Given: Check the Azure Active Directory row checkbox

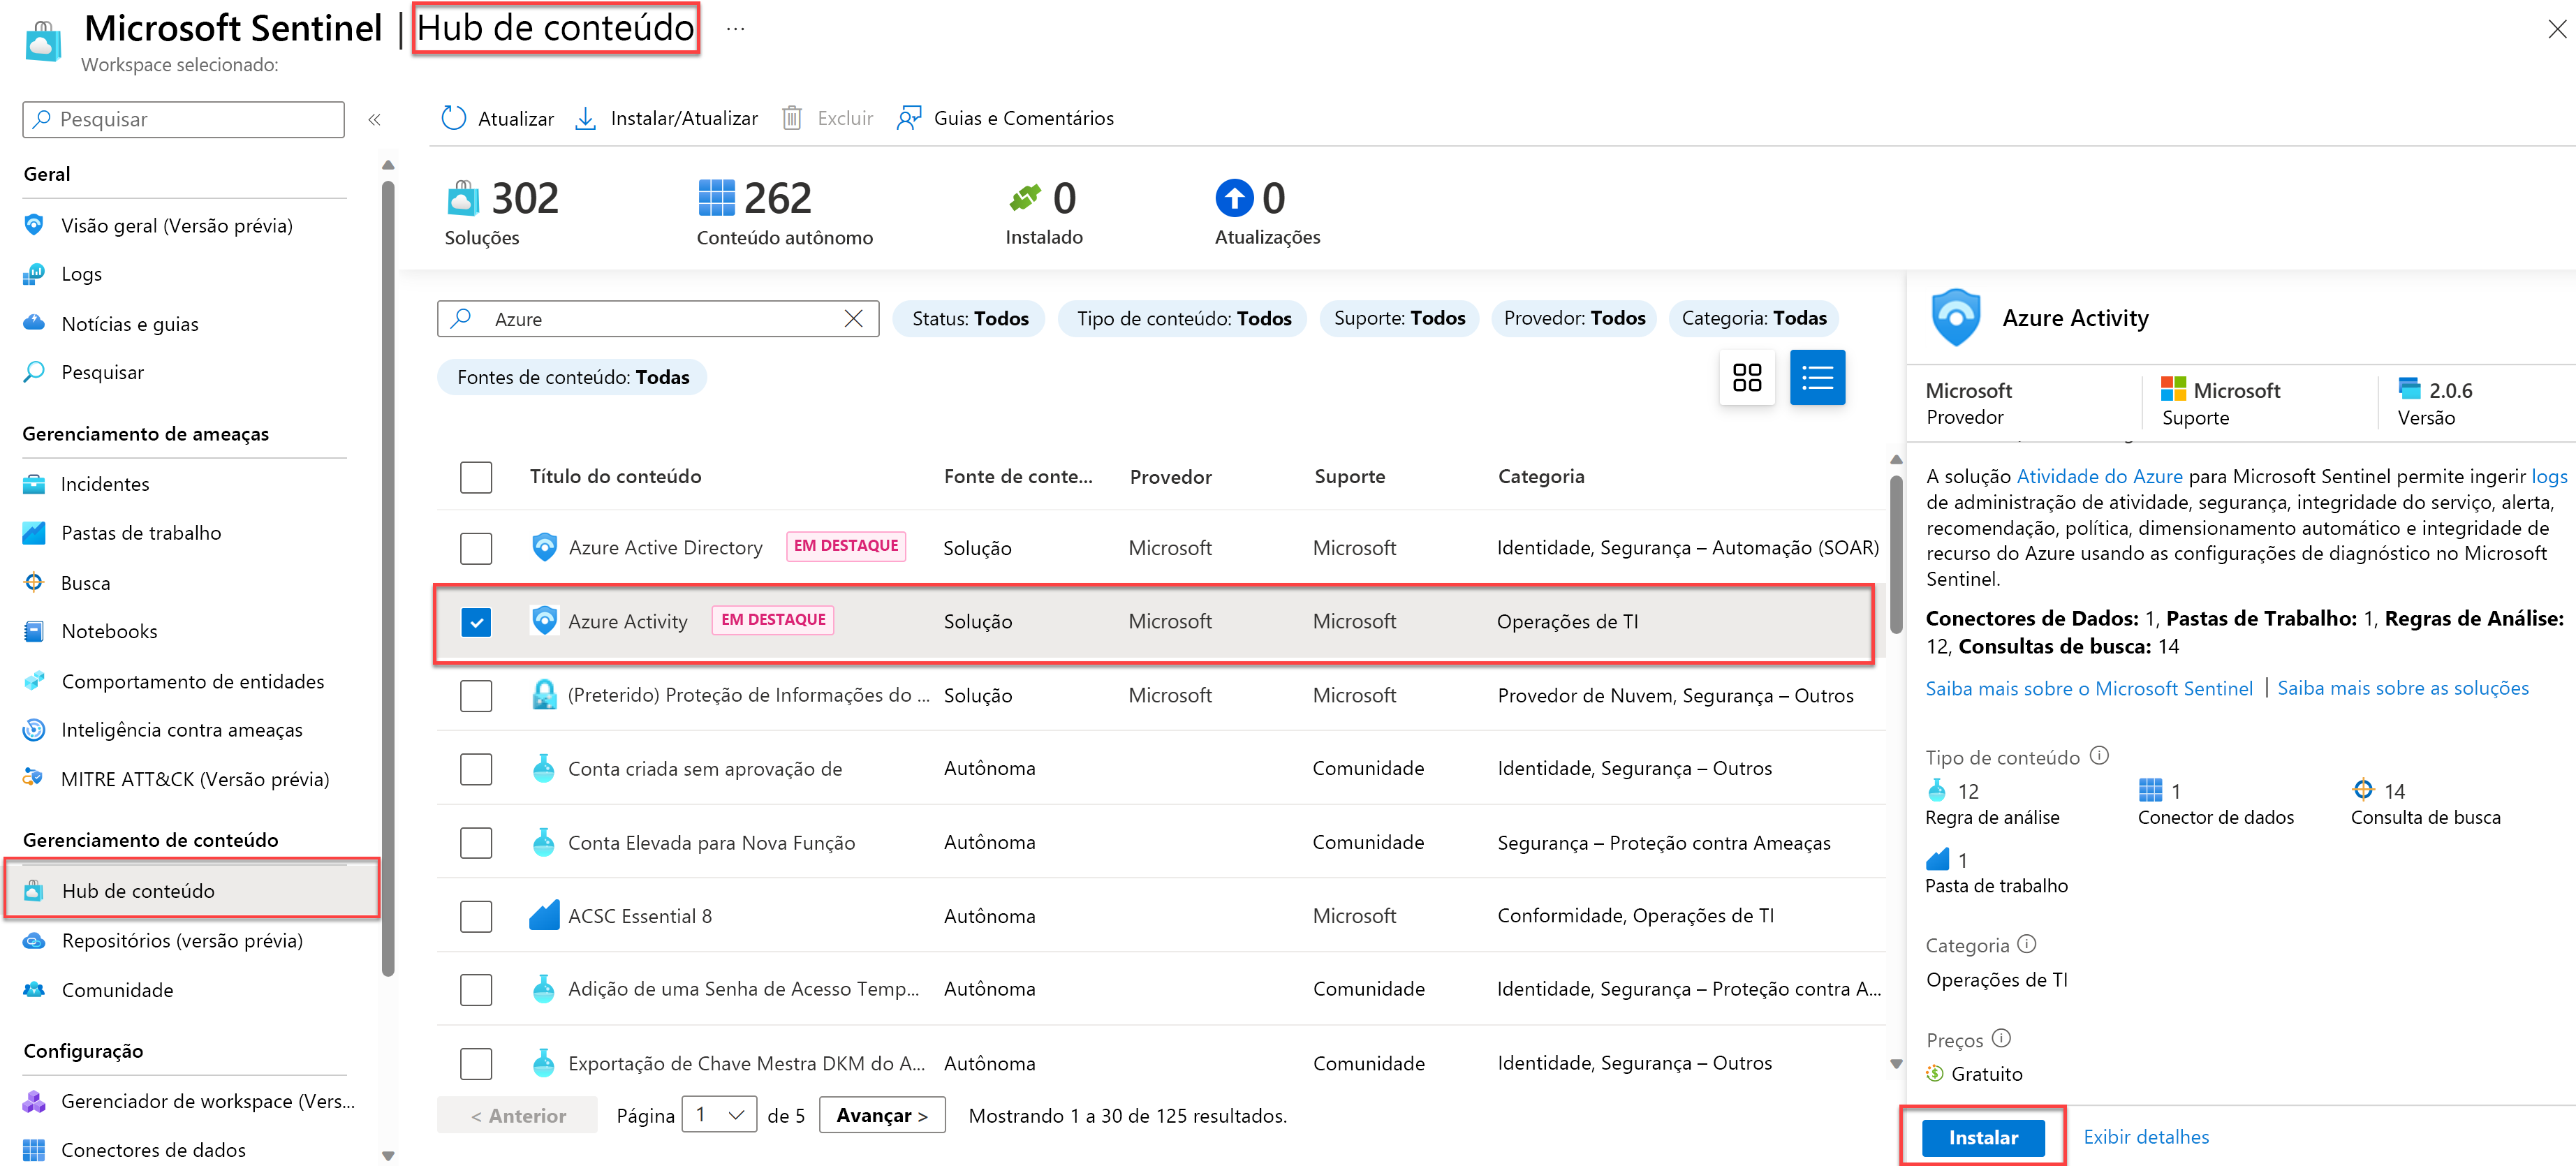Looking at the screenshot, I should pyautogui.click(x=476, y=548).
